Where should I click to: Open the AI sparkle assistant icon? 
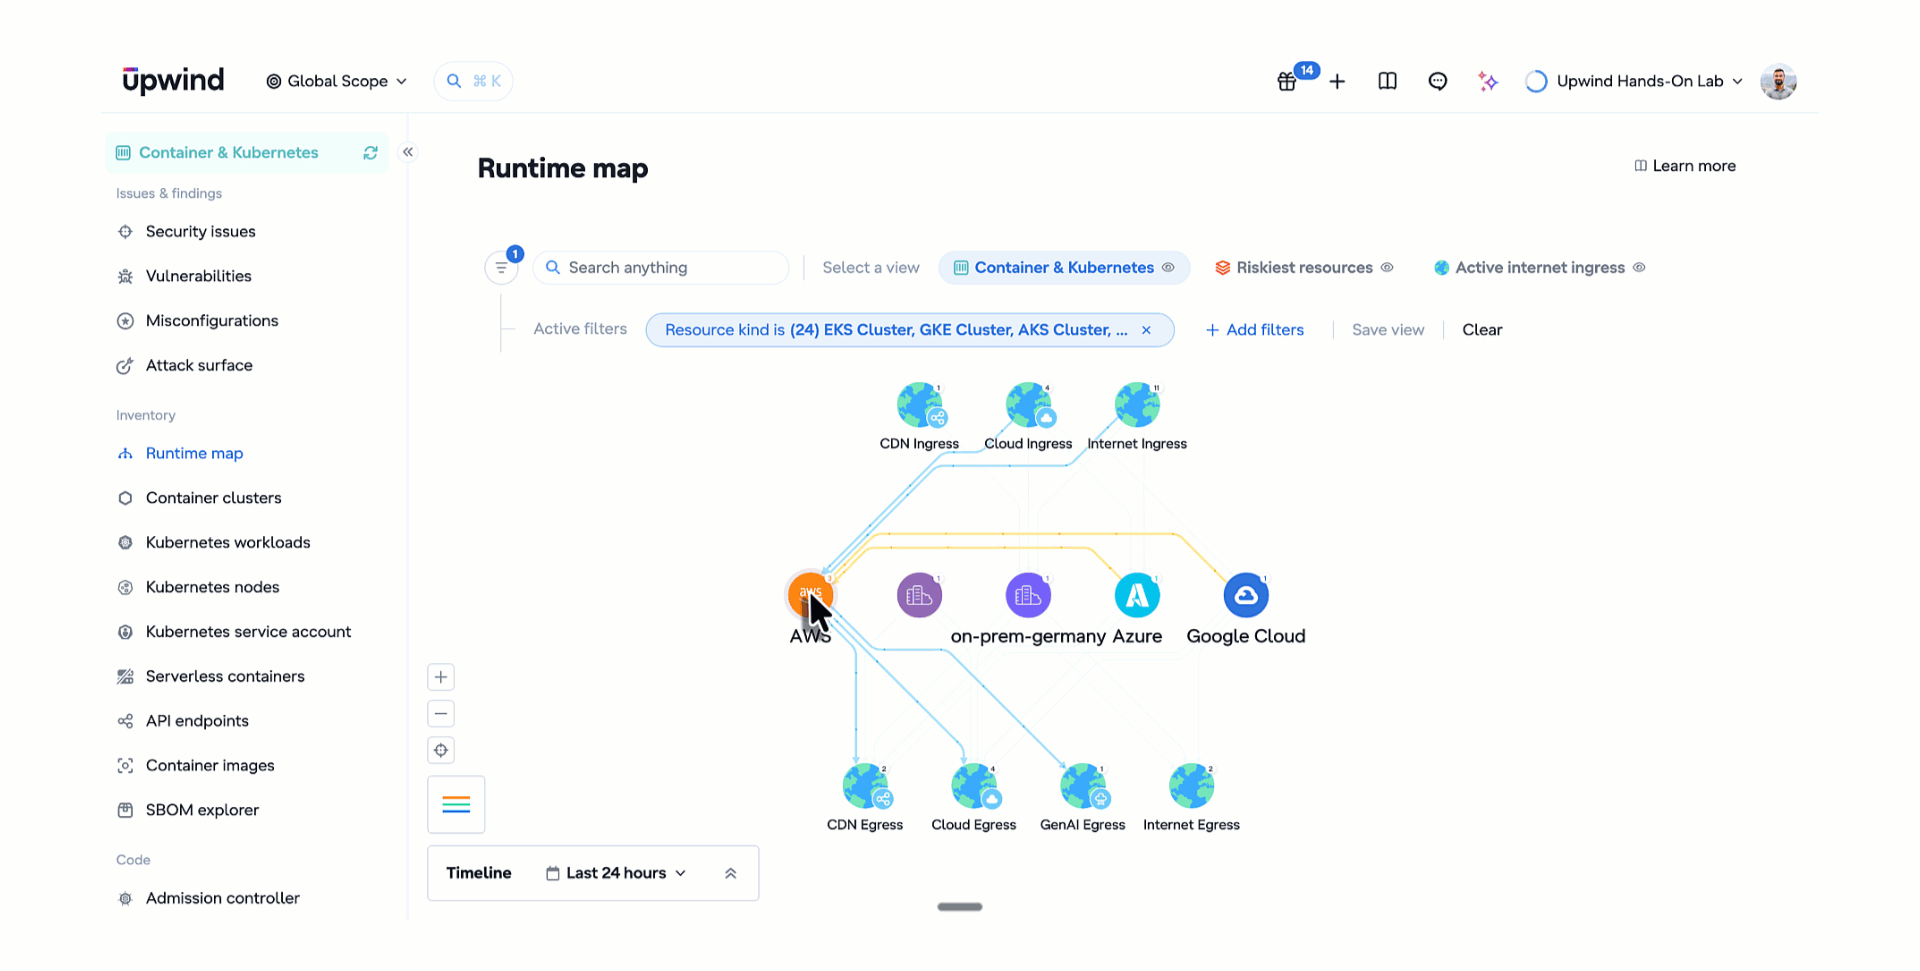point(1488,81)
